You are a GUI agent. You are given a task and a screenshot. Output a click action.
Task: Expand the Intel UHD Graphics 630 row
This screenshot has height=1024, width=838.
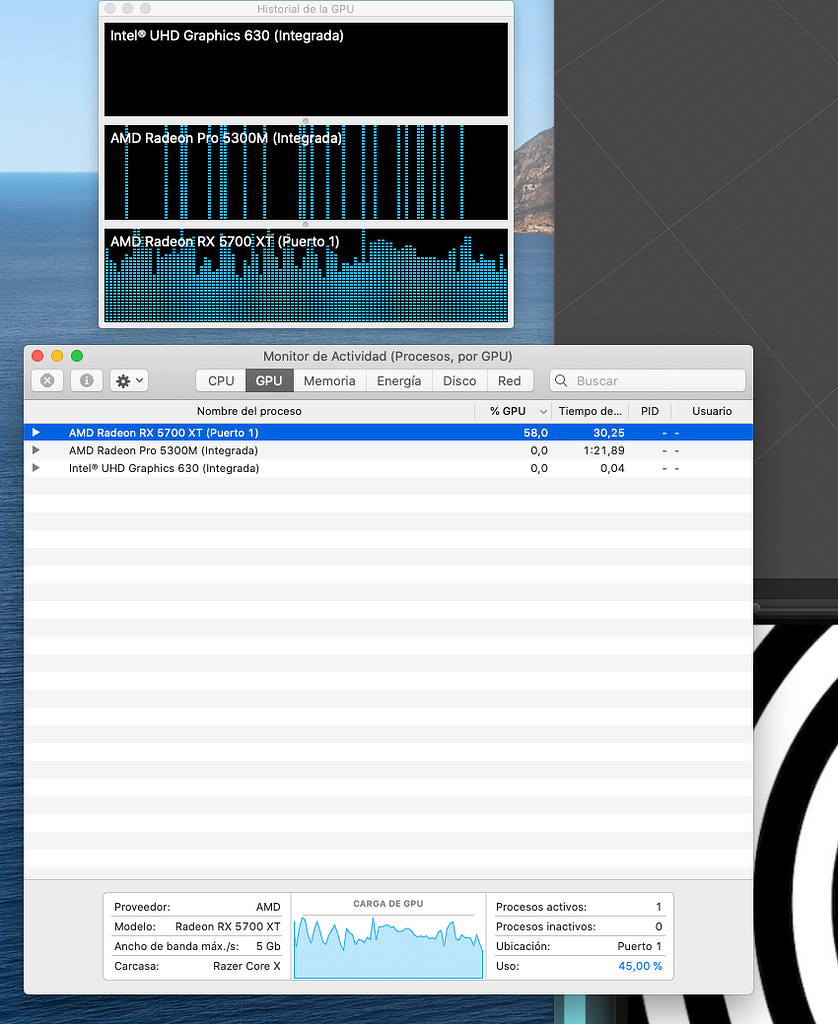36,468
